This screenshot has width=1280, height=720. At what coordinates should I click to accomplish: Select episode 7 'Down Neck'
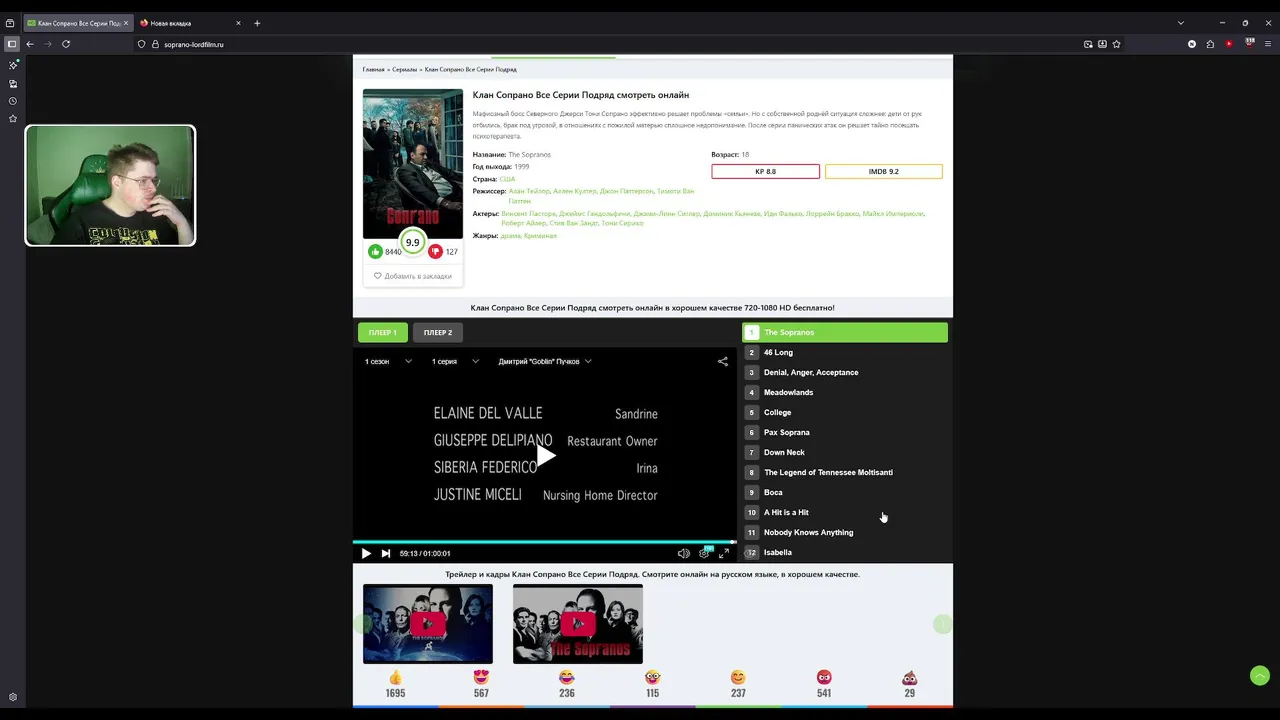click(845, 452)
